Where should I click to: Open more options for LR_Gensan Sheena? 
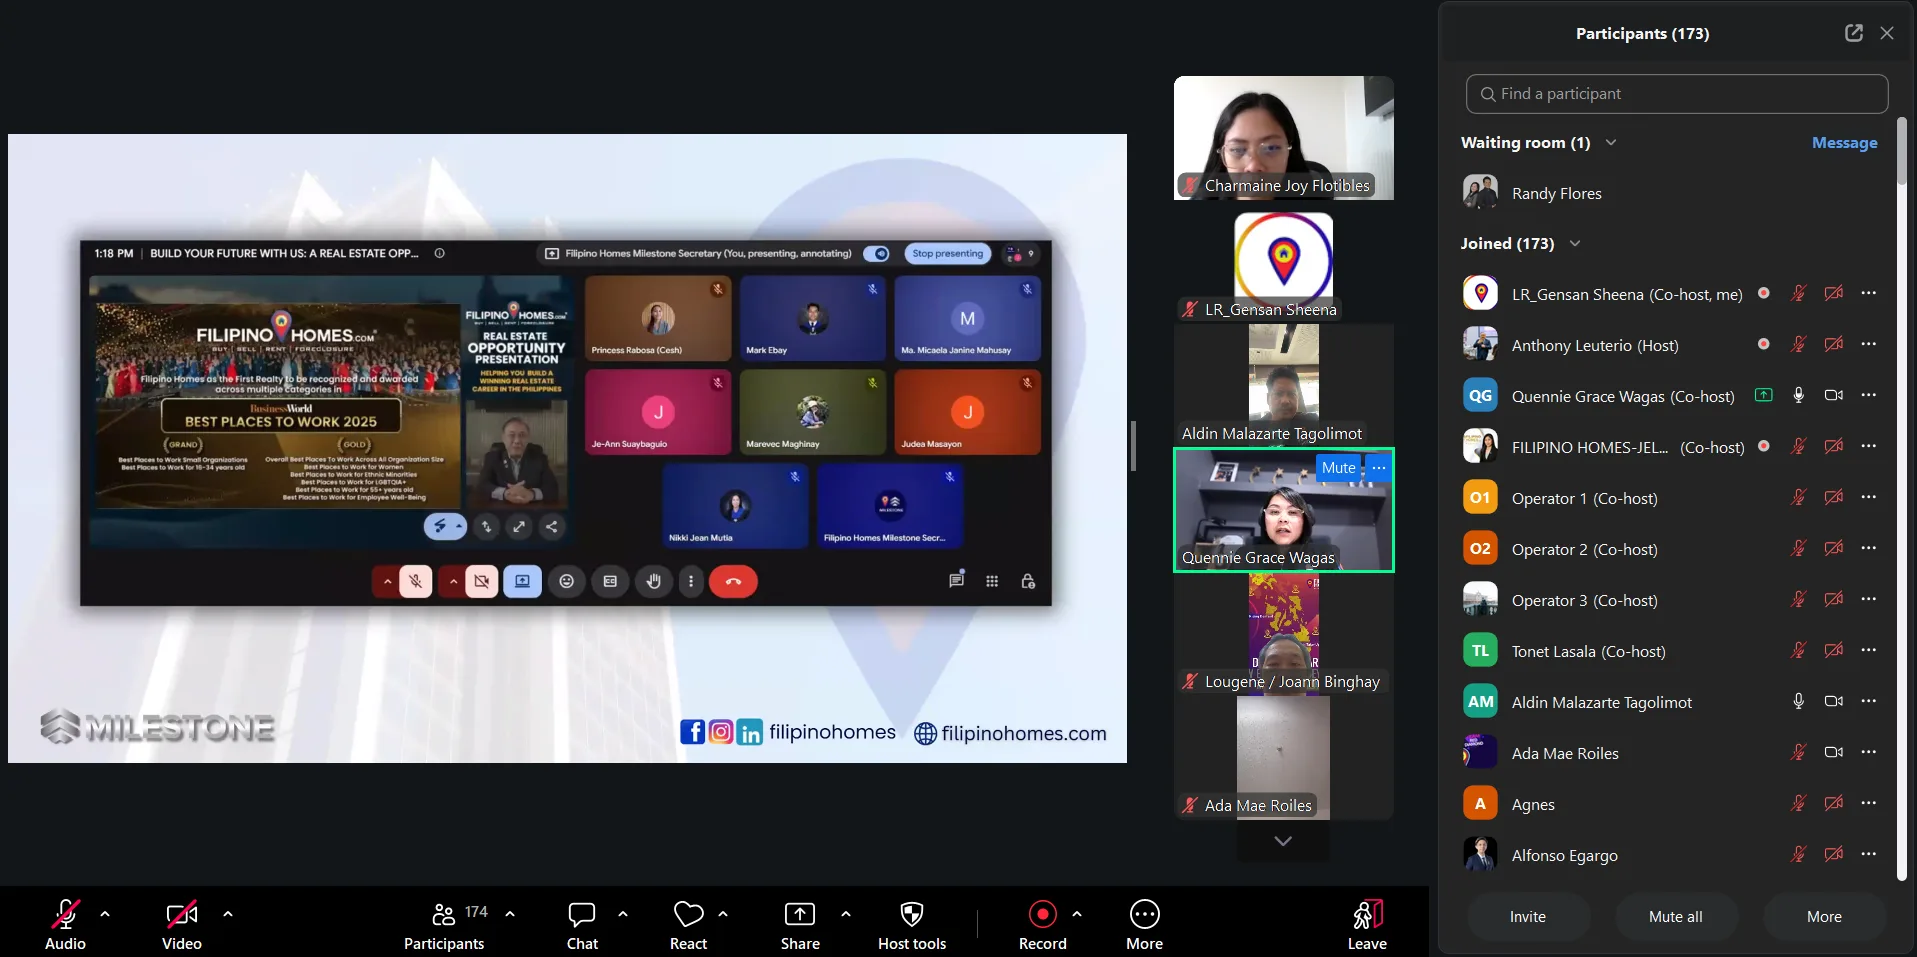[x=1869, y=294]
